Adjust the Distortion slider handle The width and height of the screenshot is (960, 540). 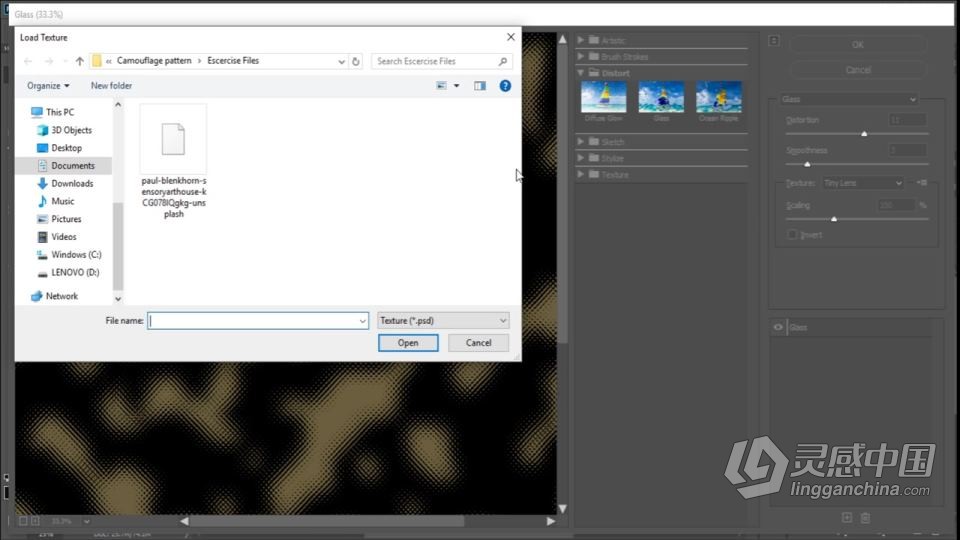[864, 133]
